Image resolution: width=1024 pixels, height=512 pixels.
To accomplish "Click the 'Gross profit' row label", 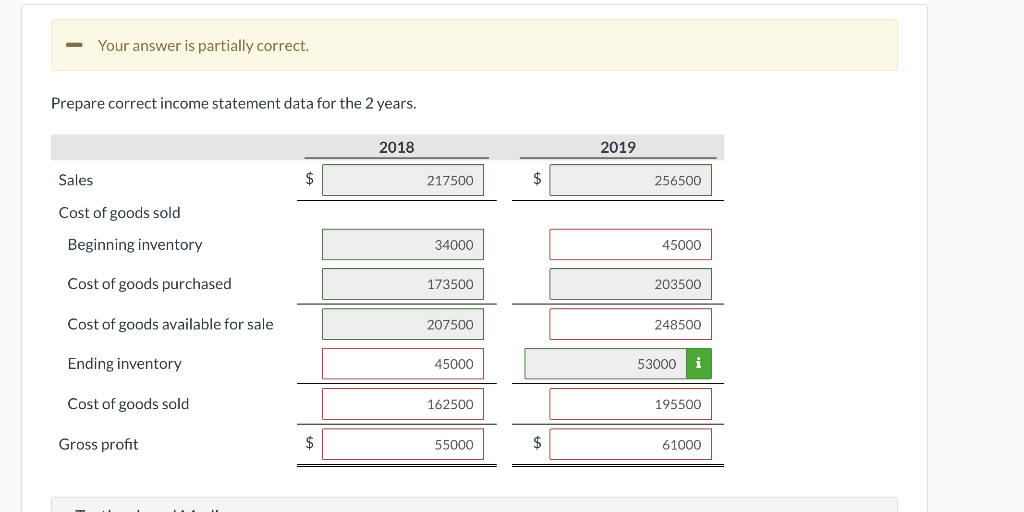I will click(99, 444).
